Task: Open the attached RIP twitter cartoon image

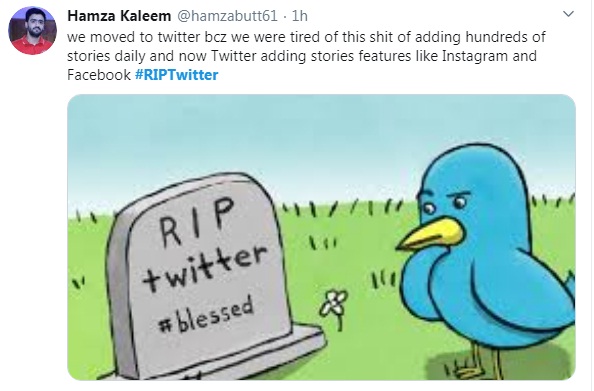Action: pos(321,237)
